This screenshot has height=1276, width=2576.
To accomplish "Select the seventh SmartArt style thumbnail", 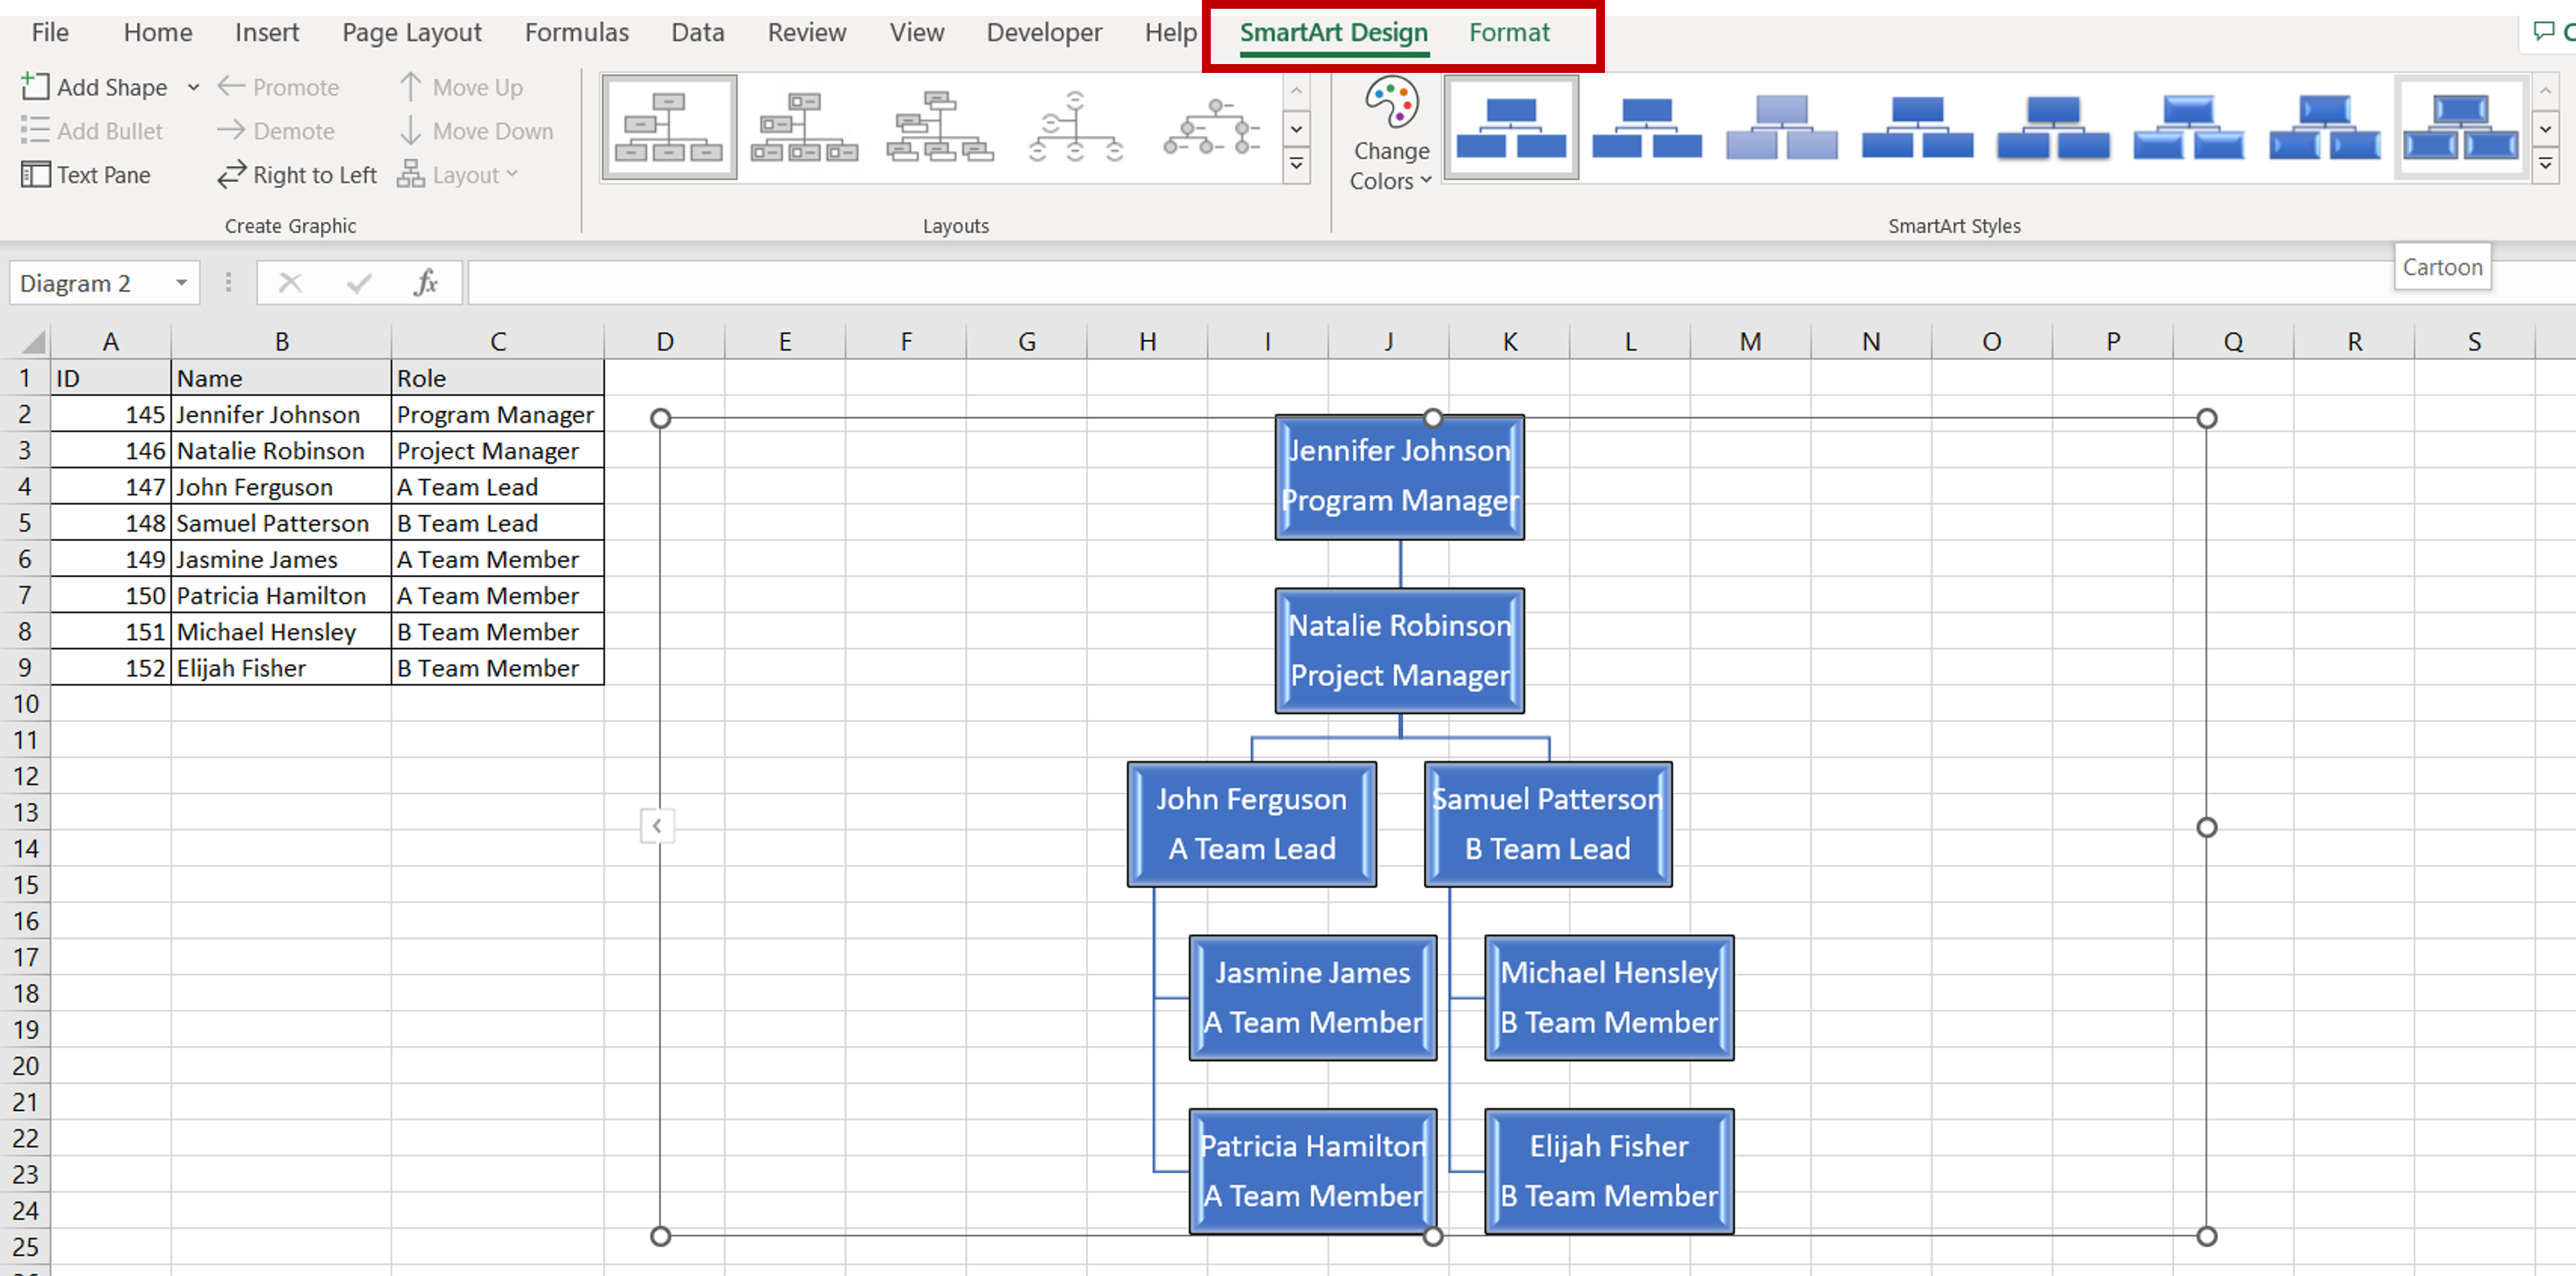I will (2323, 127).
